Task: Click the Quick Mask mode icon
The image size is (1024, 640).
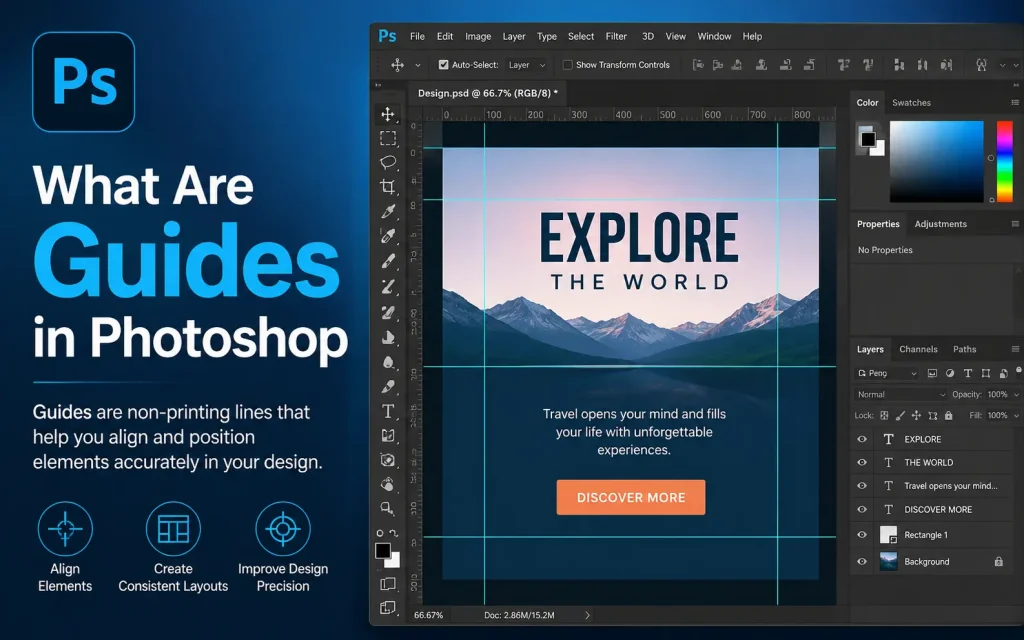Action: point(388,583)
